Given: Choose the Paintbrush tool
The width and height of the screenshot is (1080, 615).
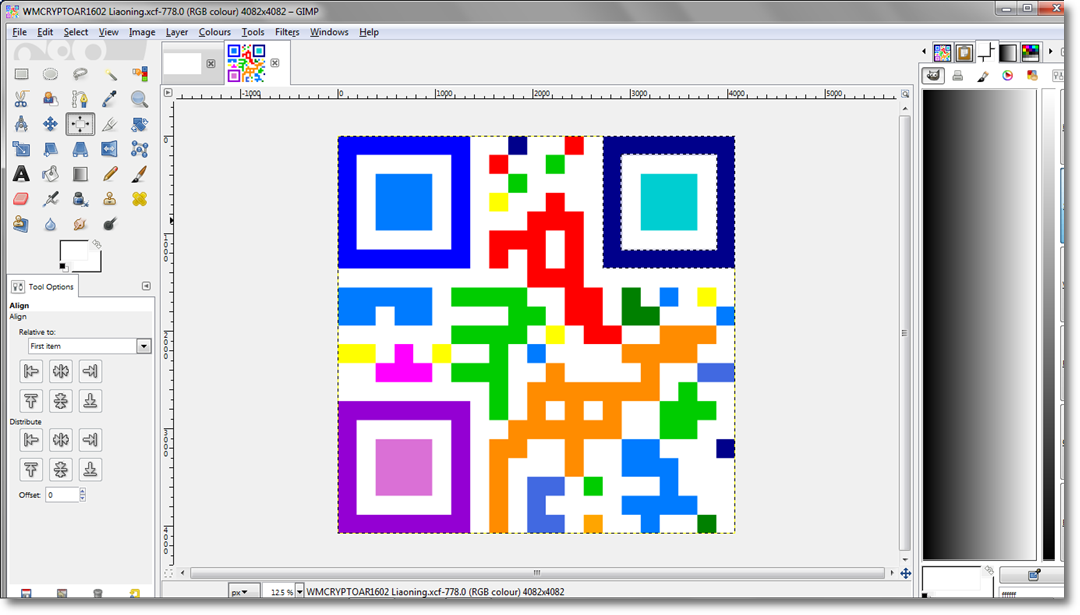Looking at the screenshot, I should (139, 174).
